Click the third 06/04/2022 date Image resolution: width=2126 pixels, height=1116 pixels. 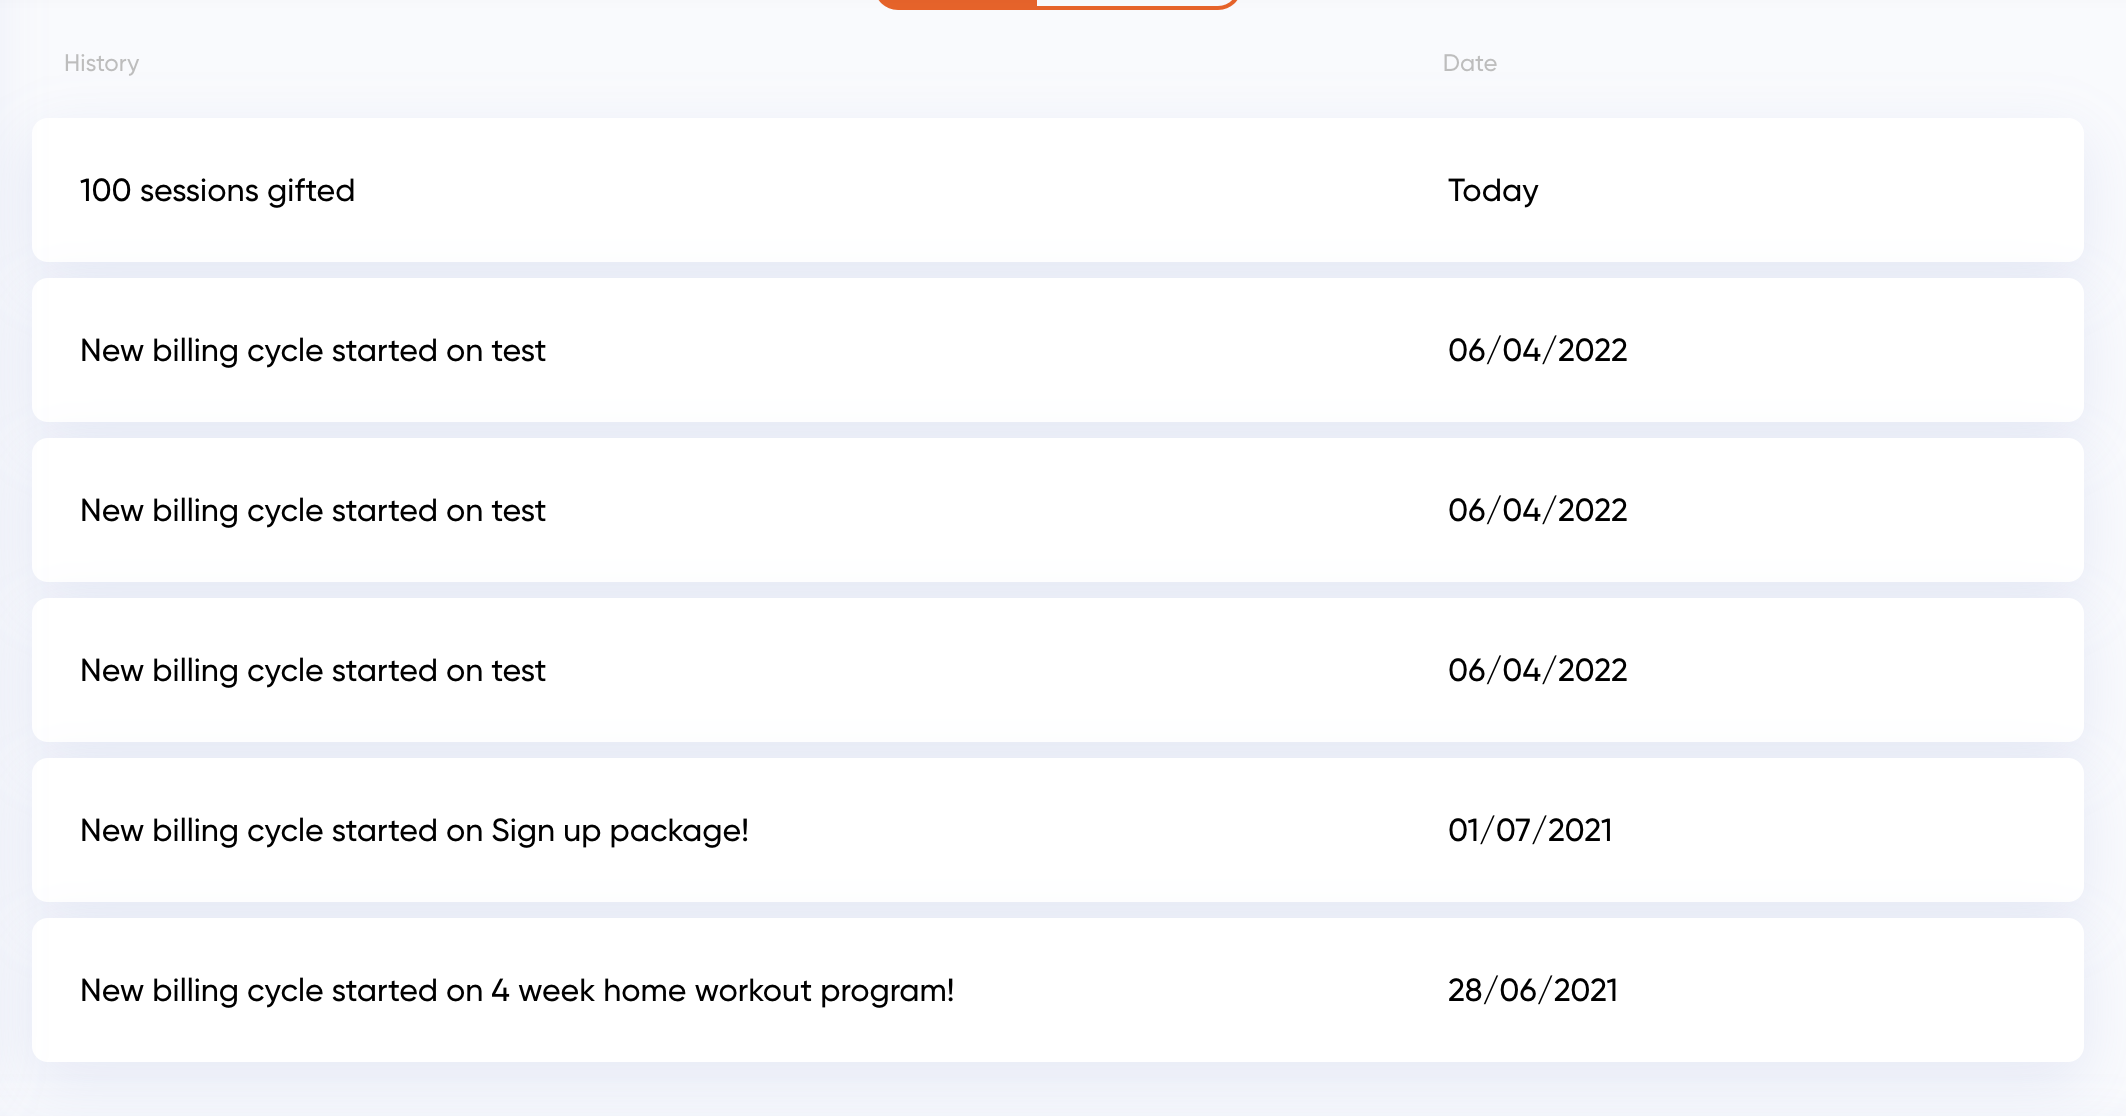[x=1537, y=670]
